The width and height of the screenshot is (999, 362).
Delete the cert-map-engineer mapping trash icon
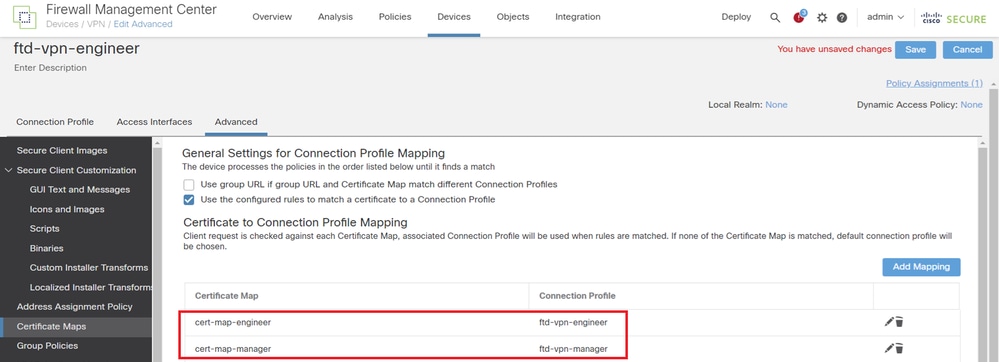click(899, 322)
